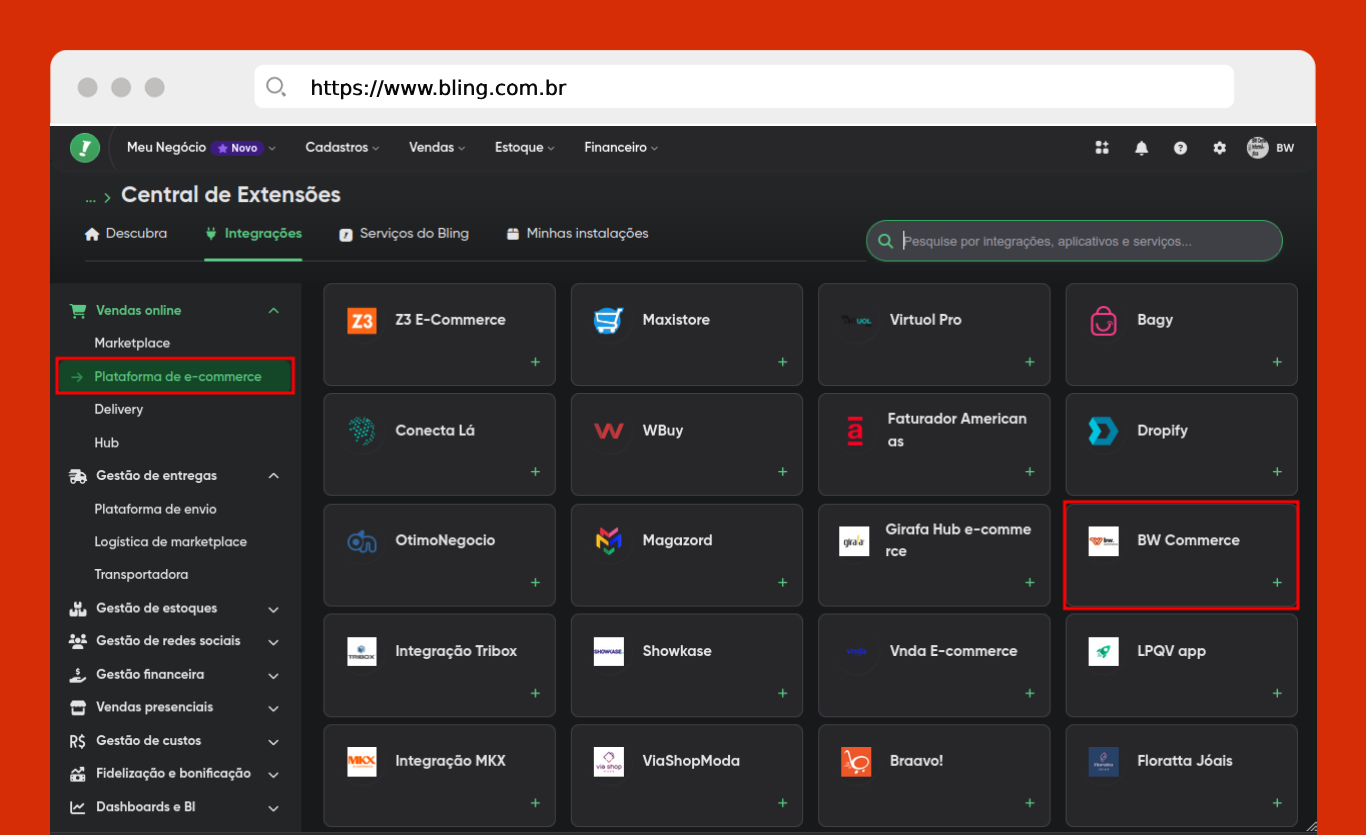Open the Estoque dropdown menu
Screen dimensions: 1366x835
click(525, 148)
